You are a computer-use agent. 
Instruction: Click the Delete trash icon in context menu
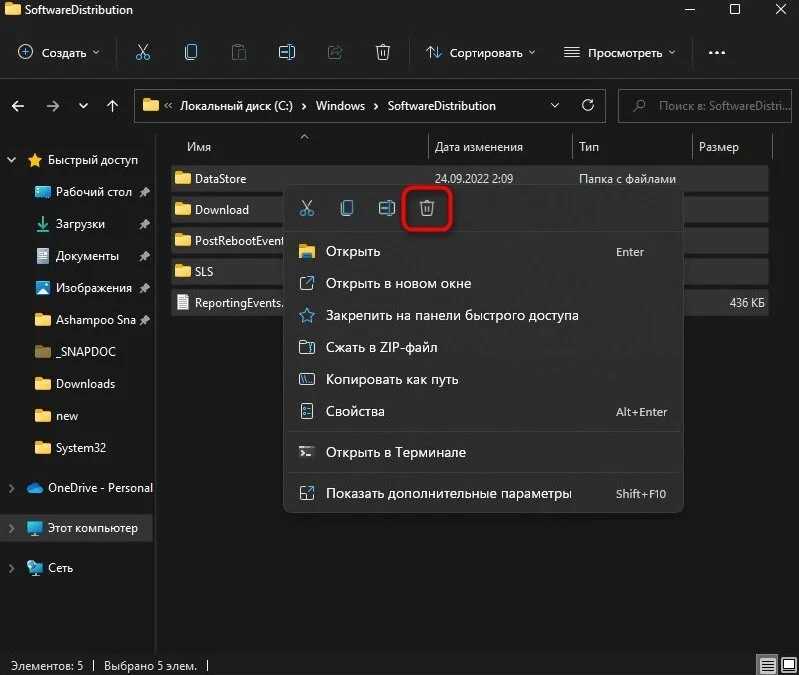coord(427,208)
